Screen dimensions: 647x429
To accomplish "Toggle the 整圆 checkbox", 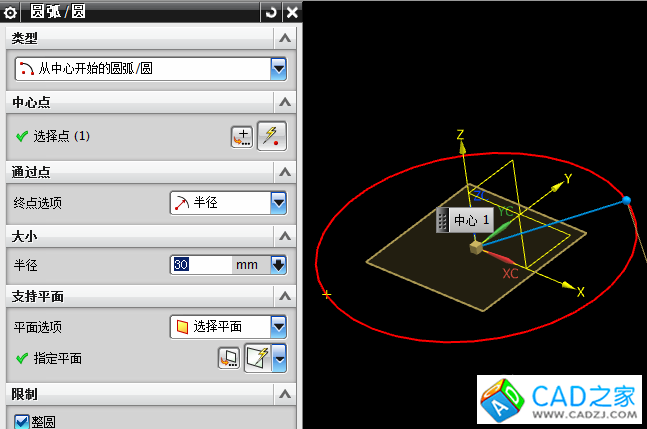I will coord(22,421).
